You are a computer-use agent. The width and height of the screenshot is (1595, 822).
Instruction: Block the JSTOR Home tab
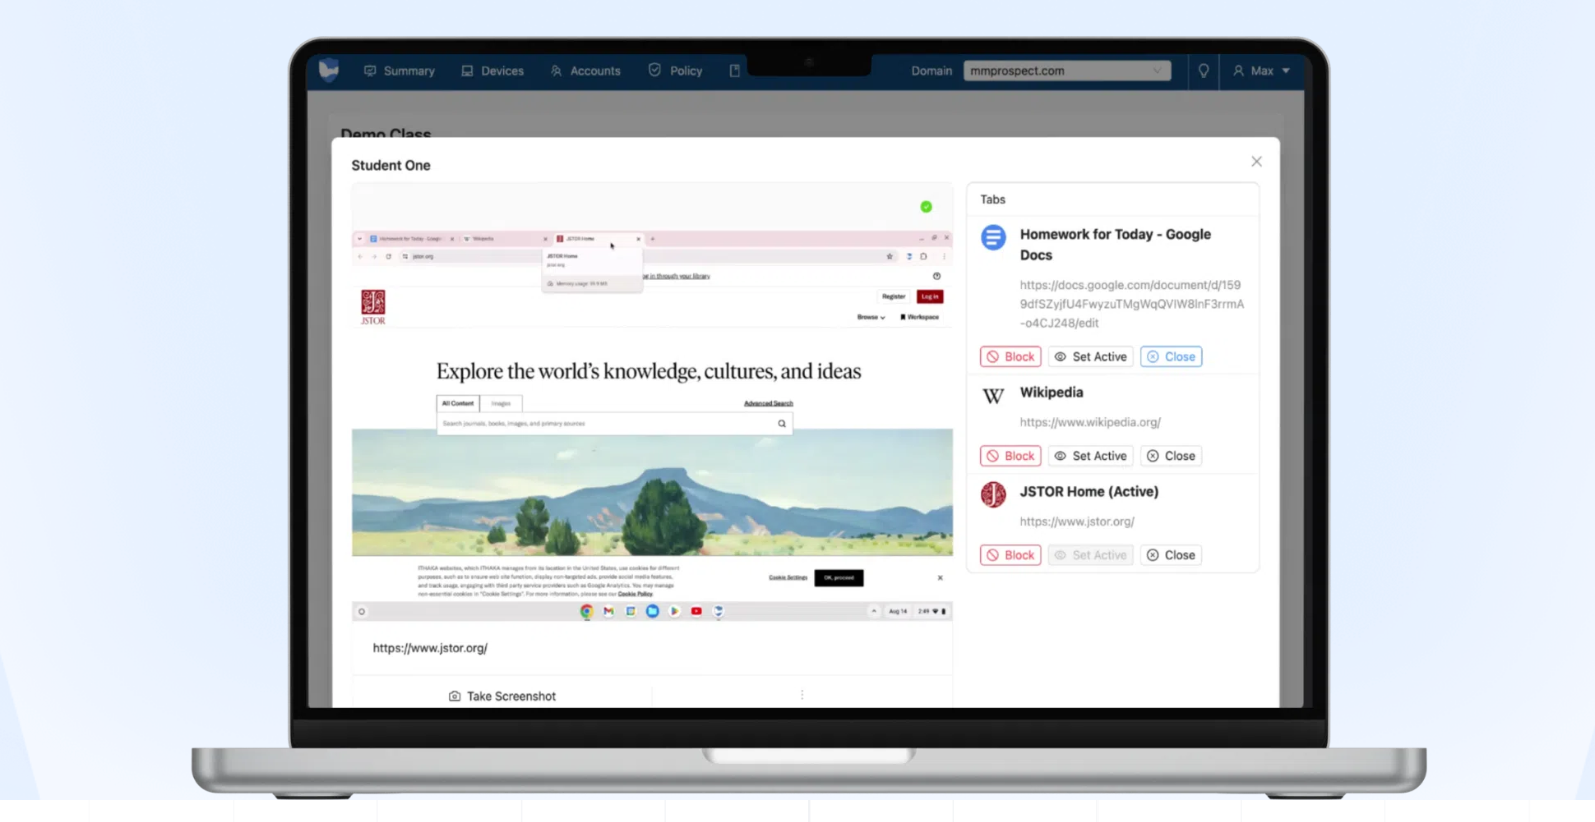click(1010, 555)
